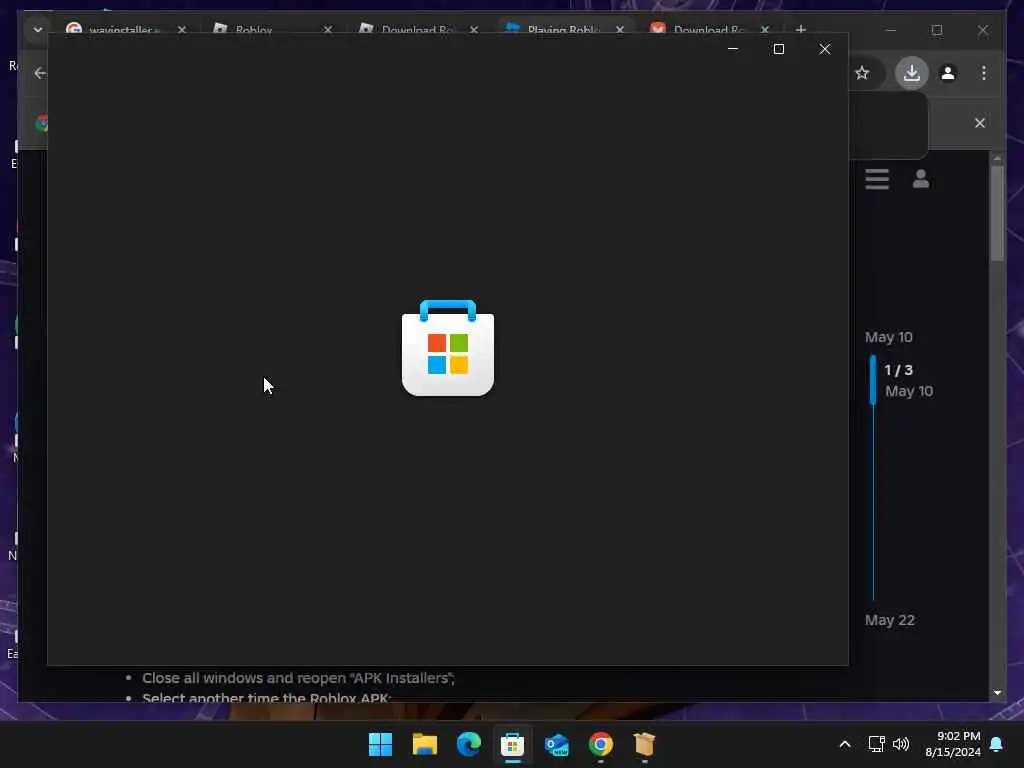The height and width of the screenshot is (768, 1024).
Task: Launch Microsoft Edge from the taskbar
Action: 468,744
